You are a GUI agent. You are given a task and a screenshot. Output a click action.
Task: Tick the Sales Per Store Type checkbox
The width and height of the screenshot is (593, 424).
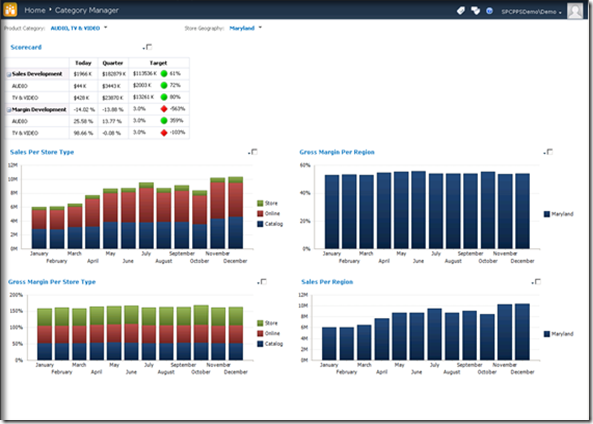click(x=255, y=152)
